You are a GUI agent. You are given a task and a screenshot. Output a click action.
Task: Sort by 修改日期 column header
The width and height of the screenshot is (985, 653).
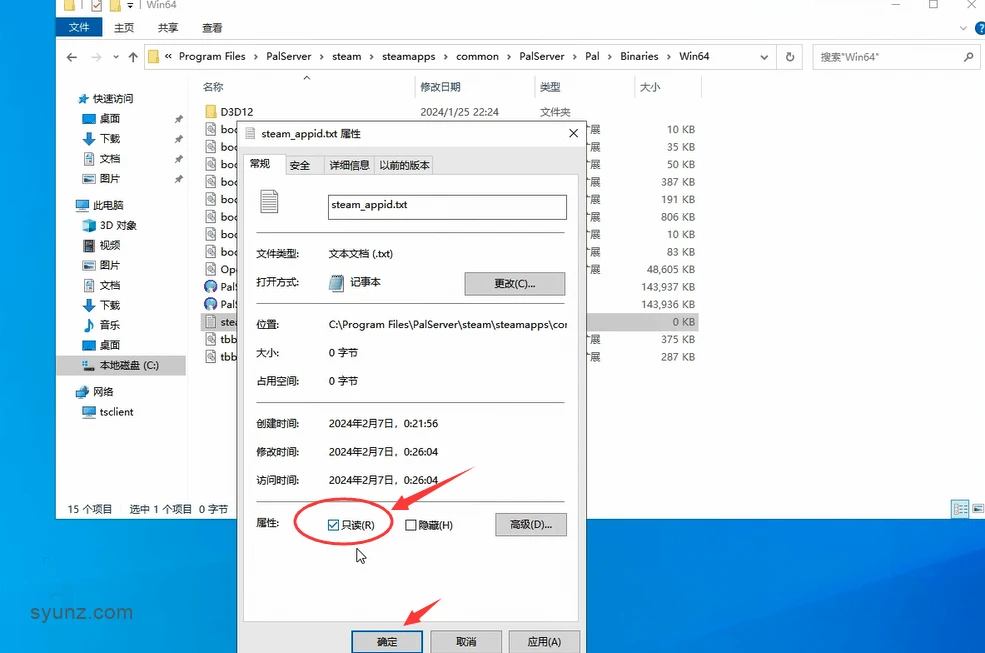[440, 87]
